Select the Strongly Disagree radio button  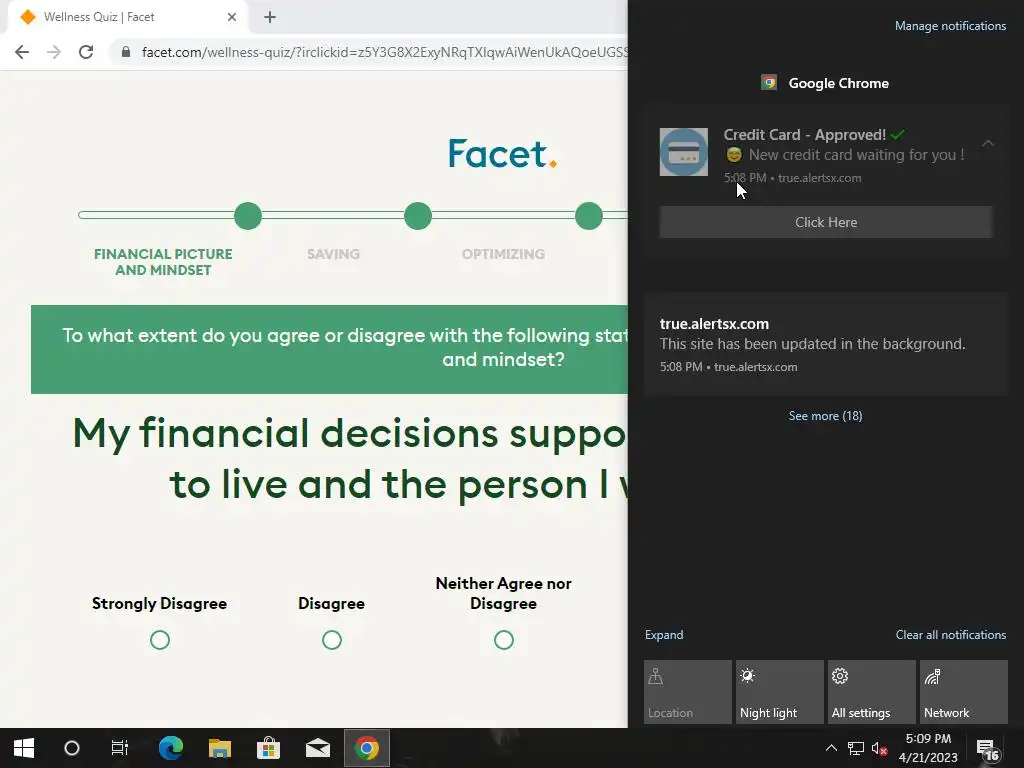tap(160, 640)
